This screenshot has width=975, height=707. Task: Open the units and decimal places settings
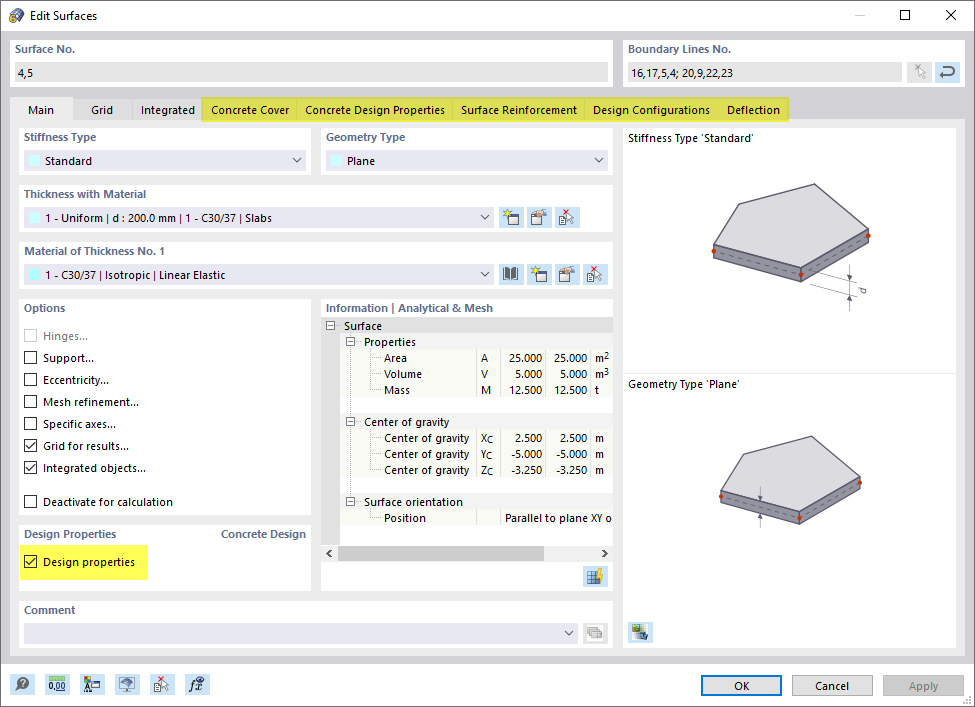[57, 684]
